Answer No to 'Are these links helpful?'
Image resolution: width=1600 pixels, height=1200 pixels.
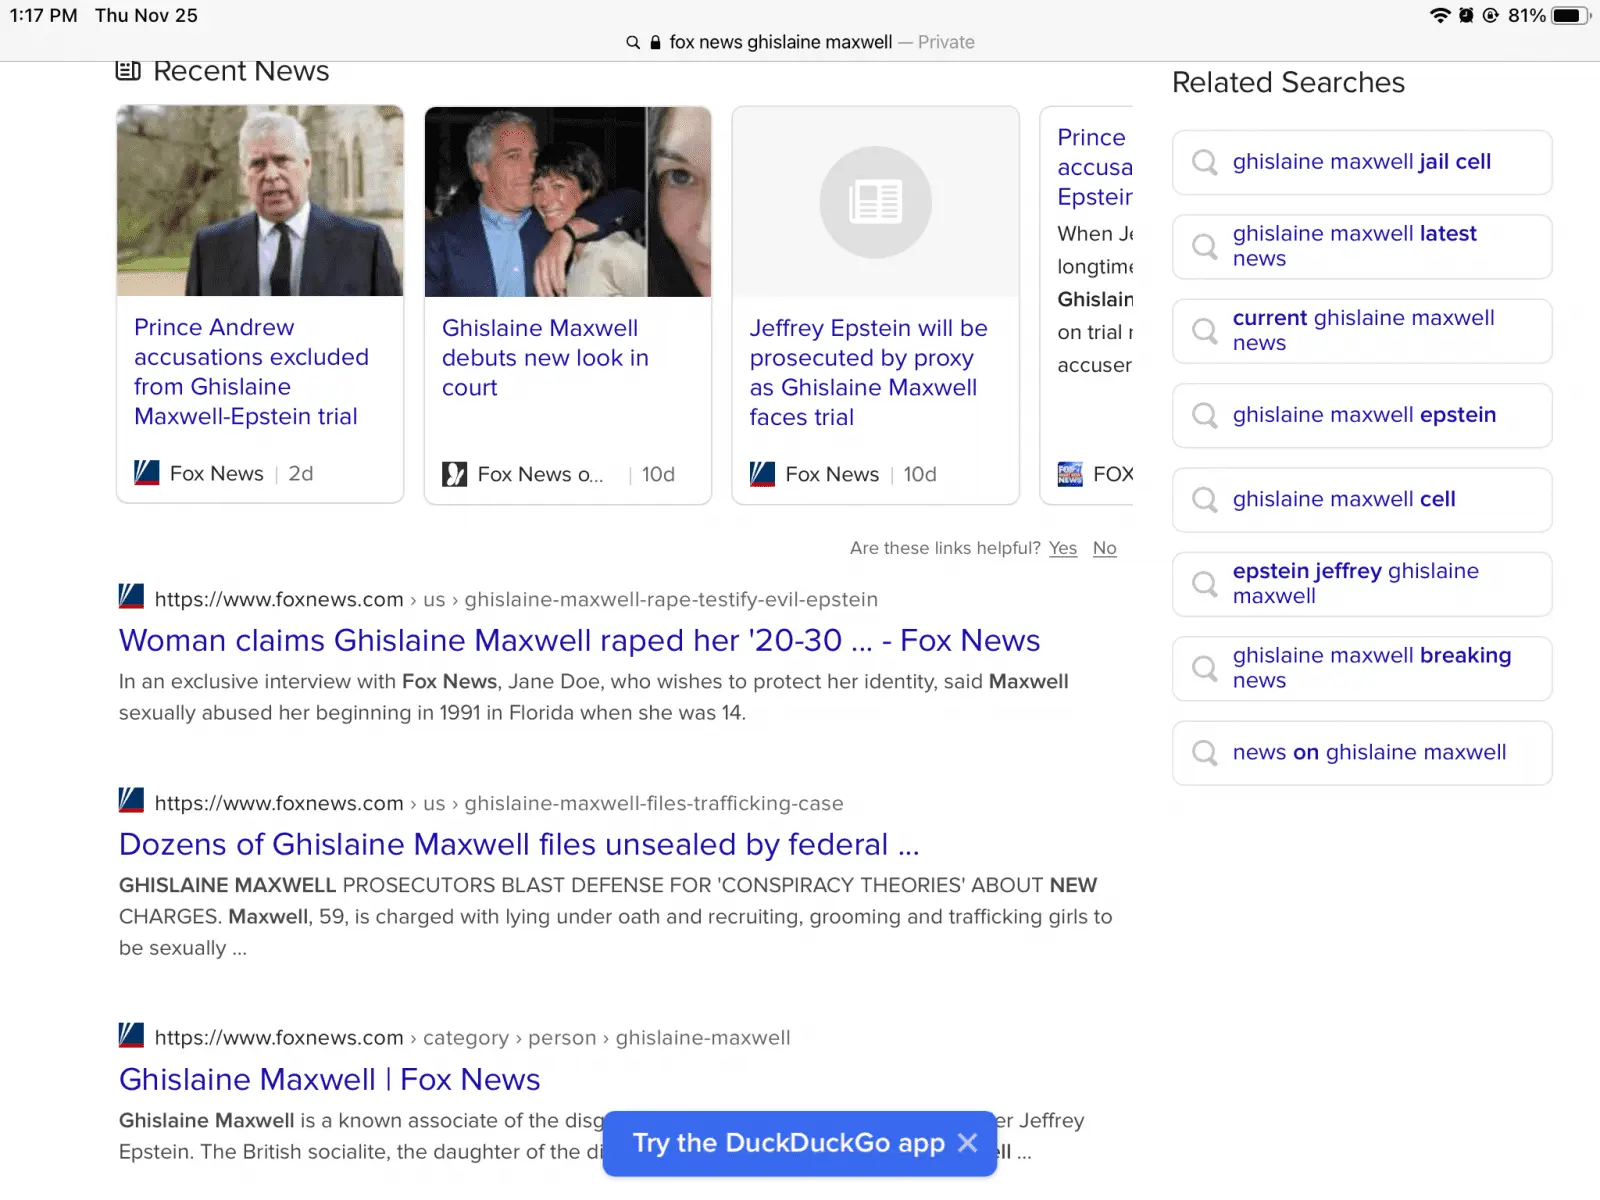(x=1104, y=548)
